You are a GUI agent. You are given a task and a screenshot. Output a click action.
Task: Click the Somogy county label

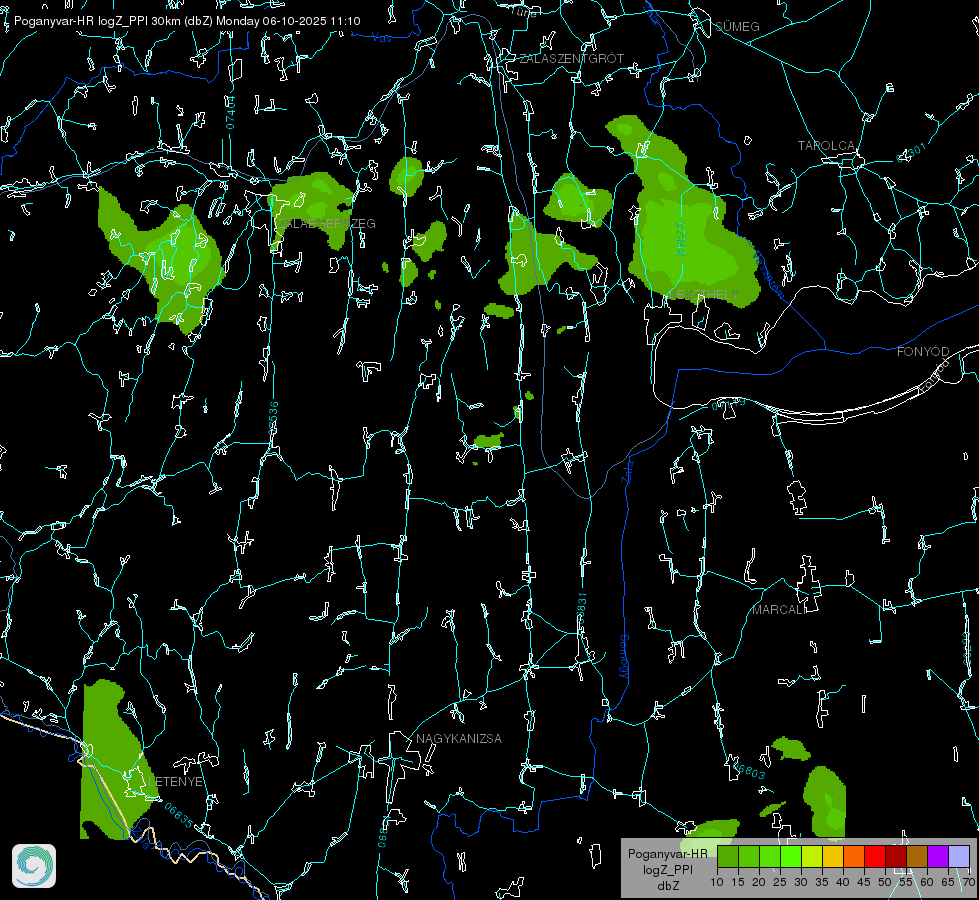click(624, 656)
